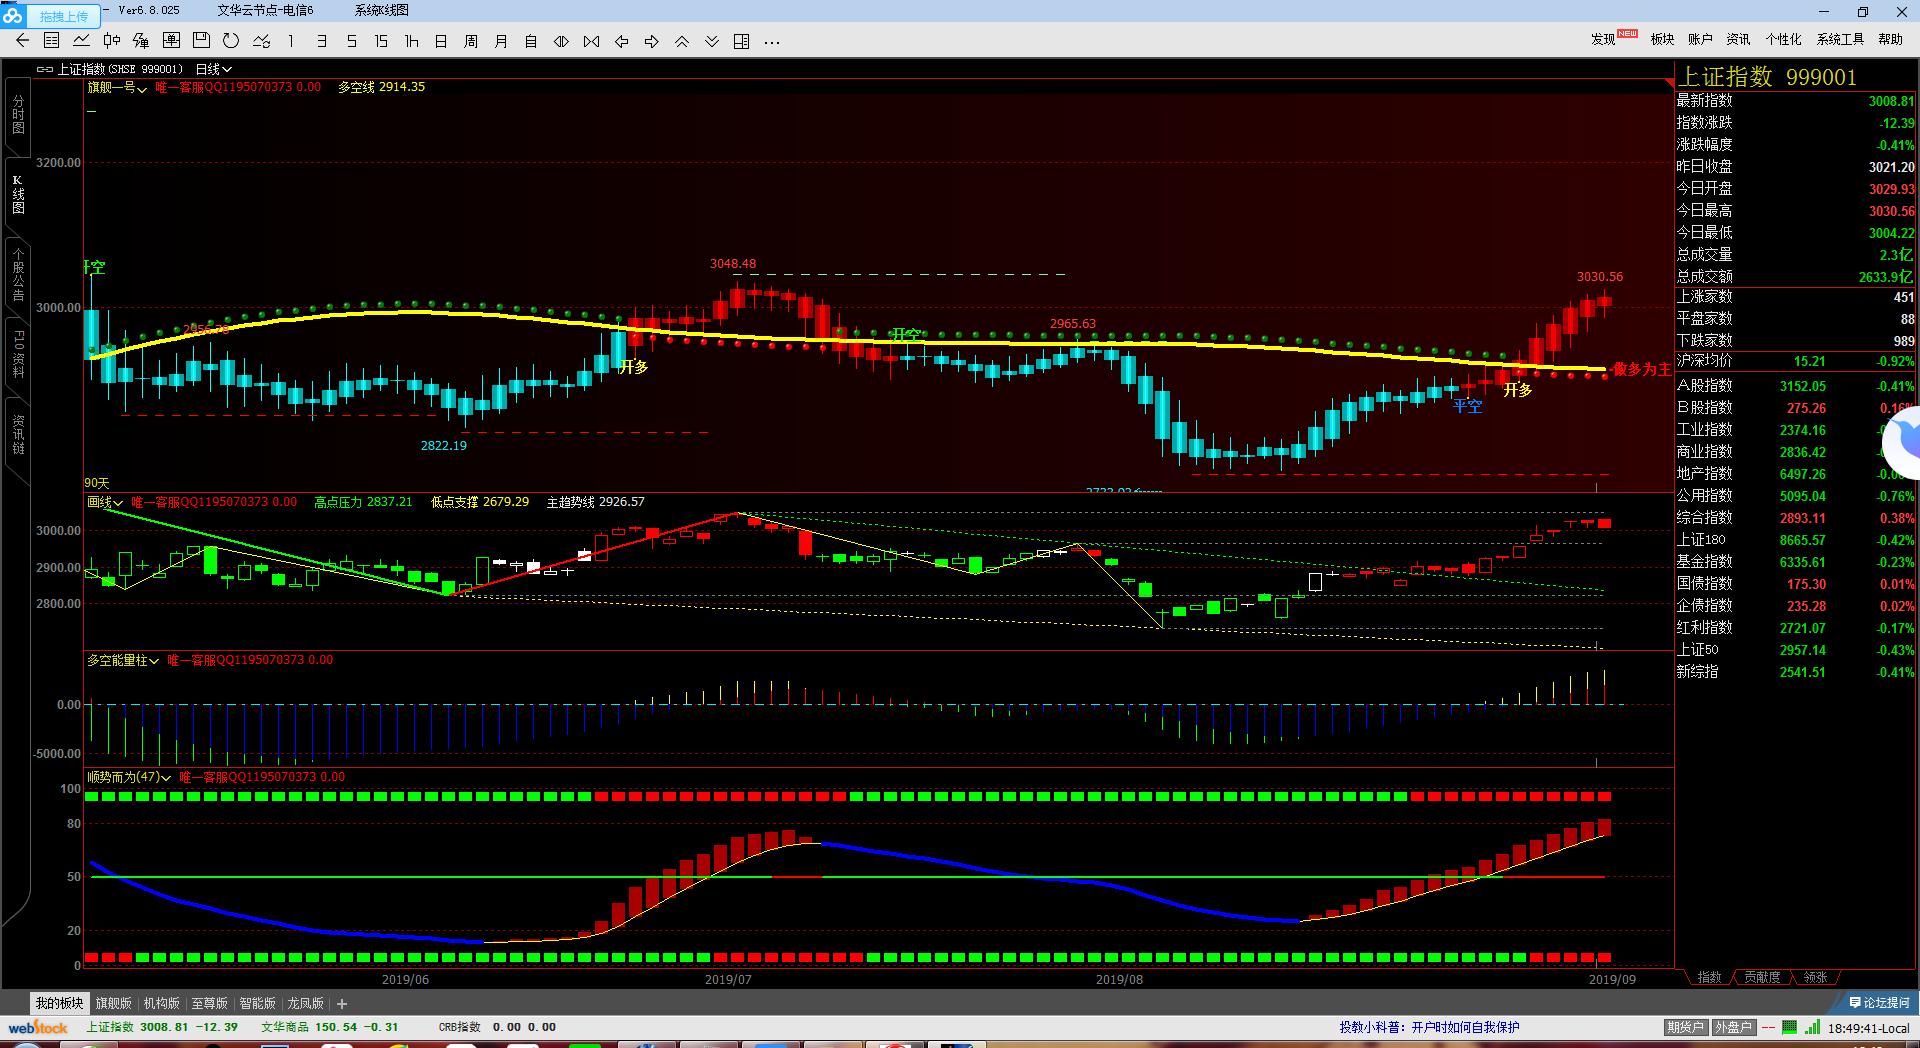Image resolution: width=1920 pixels, height=1048 pixels.
Task: Click the save floppy-disk toolbar icon
Action: point(201,41)
